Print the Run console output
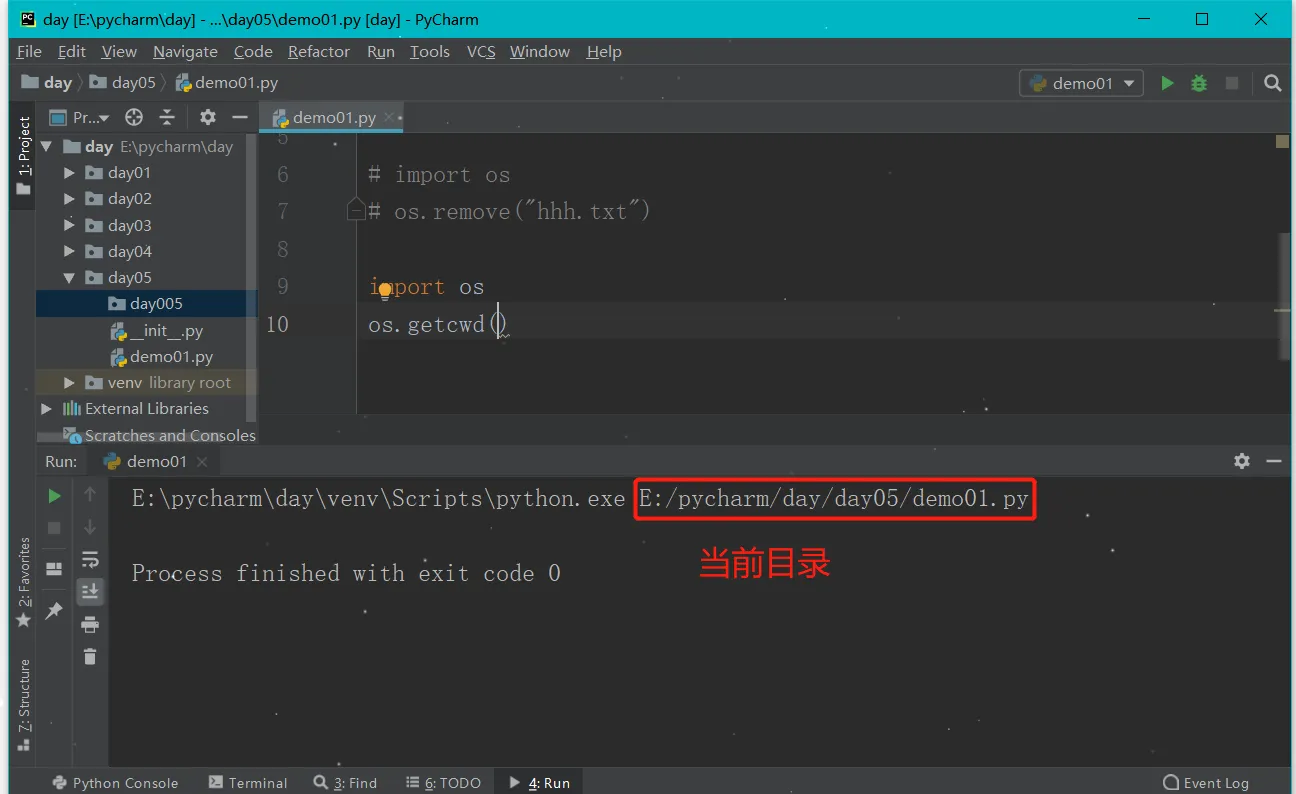 point(90,625)
